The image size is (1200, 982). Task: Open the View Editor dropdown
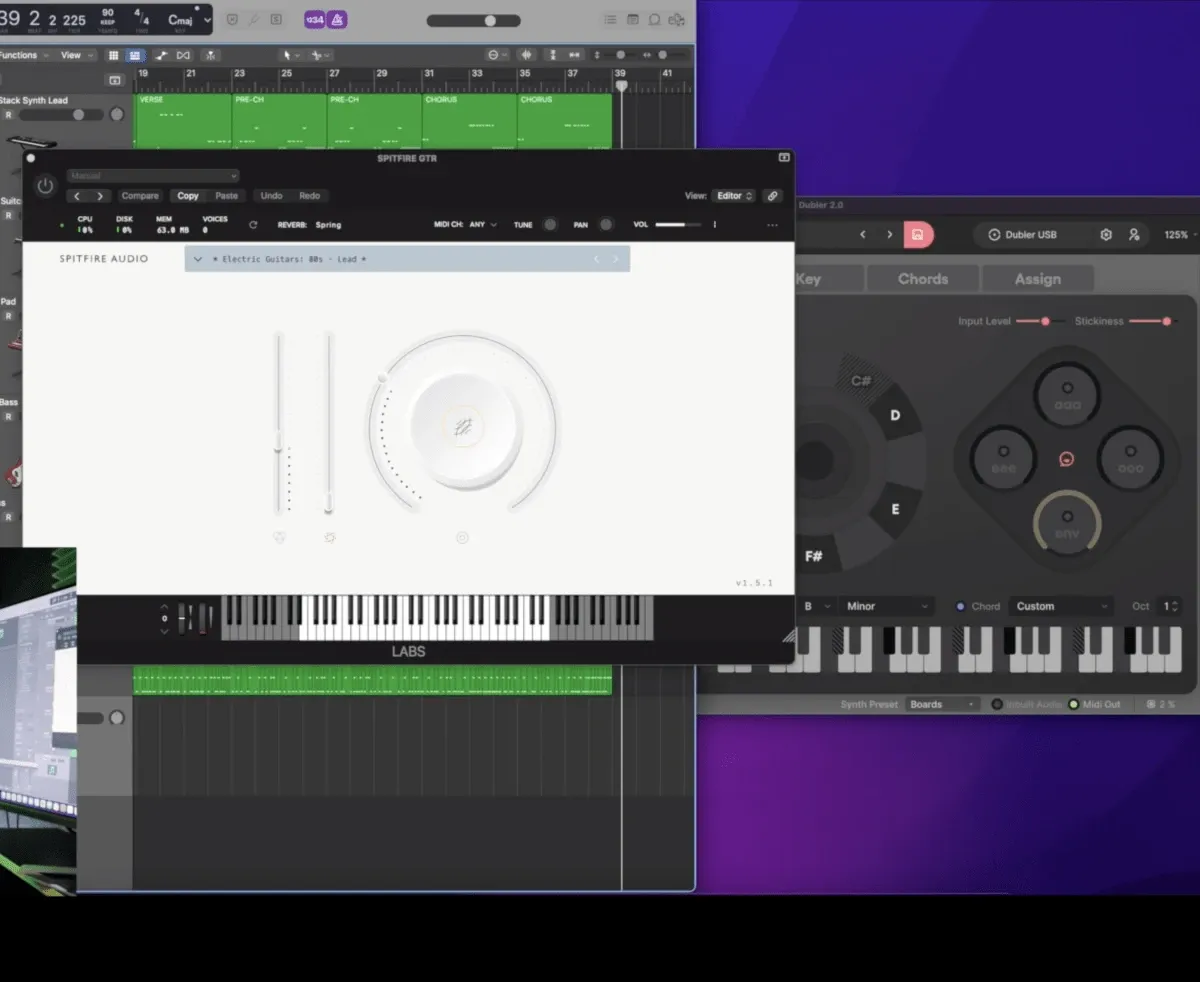click(735, 196)
